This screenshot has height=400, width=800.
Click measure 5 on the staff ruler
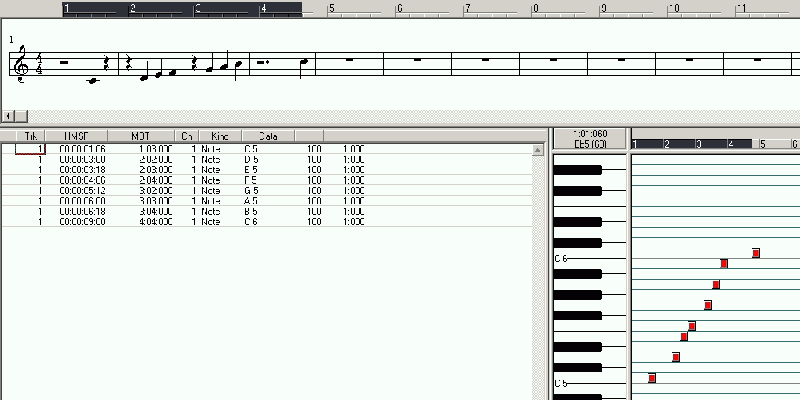[x=332, y=8]
